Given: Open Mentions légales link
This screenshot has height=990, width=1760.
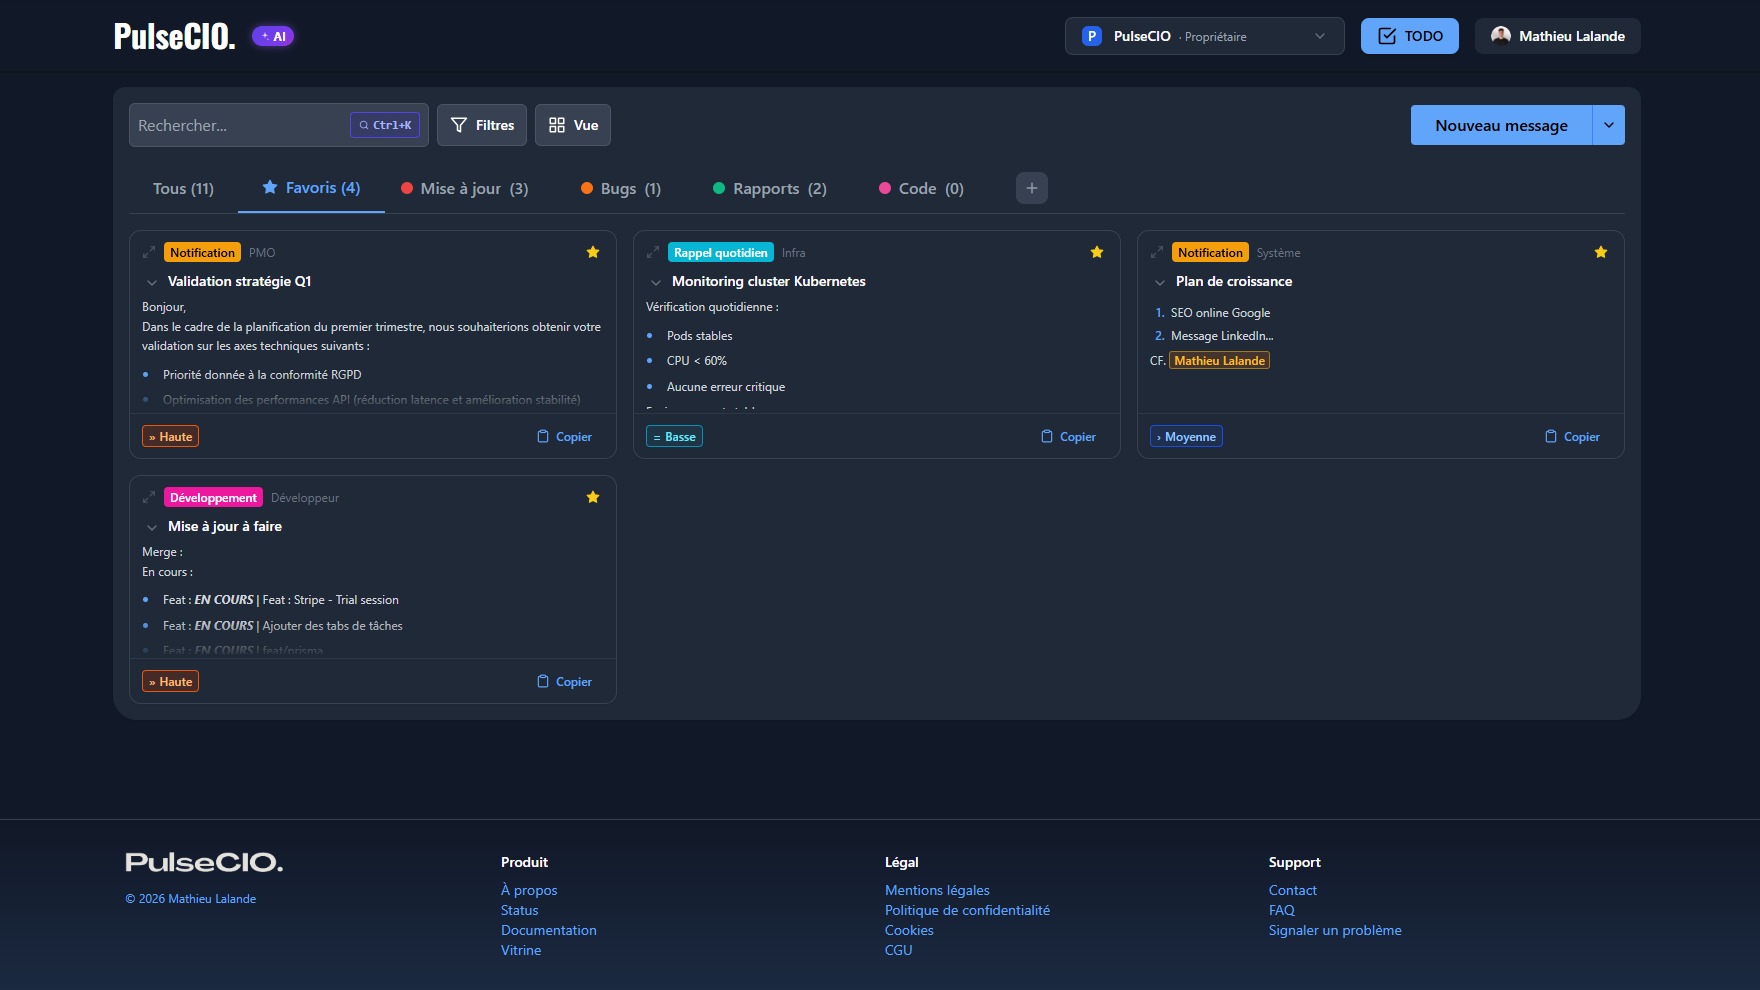Looking at the screenshot, I should [937, 890].
